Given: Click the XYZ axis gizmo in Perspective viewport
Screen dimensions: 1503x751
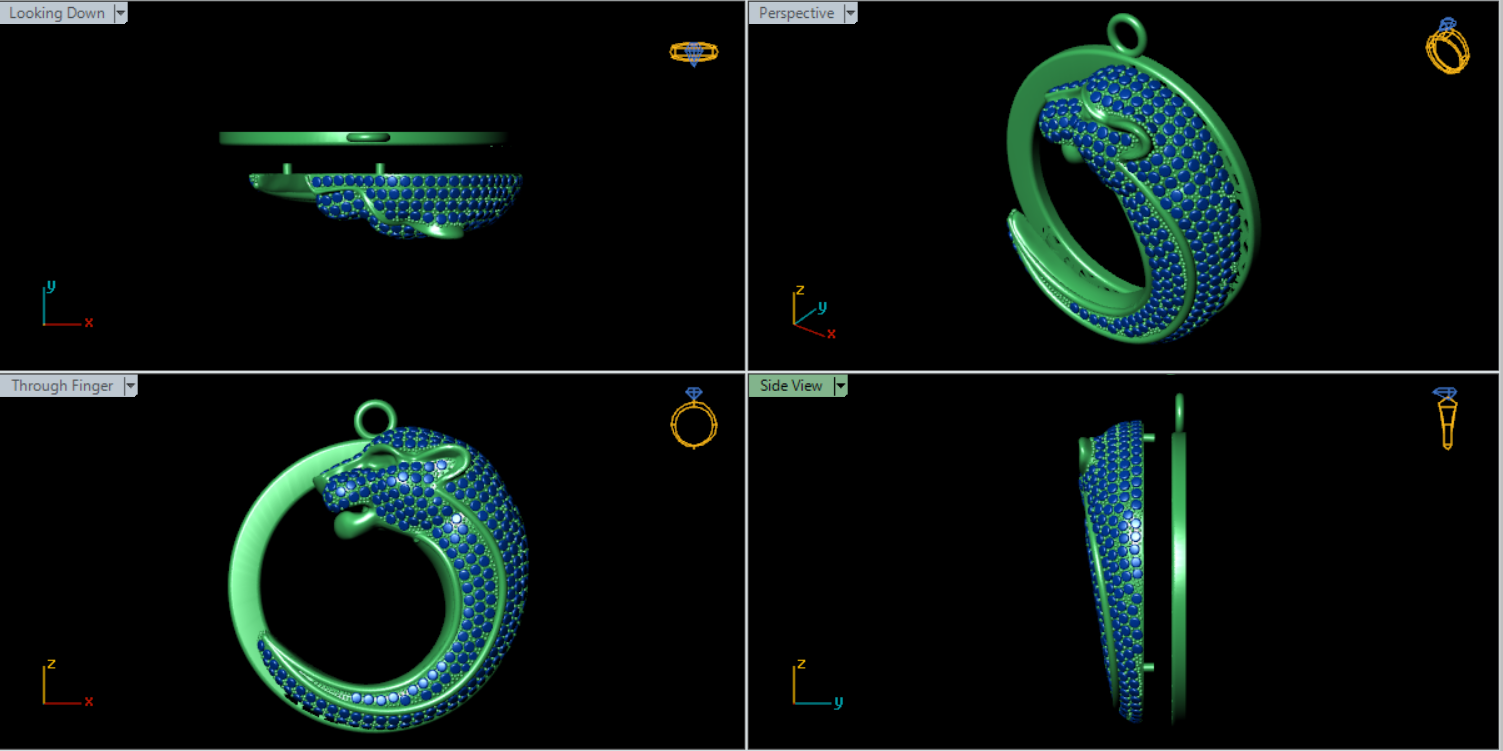Looking at the screenshot, I should 811,311.
